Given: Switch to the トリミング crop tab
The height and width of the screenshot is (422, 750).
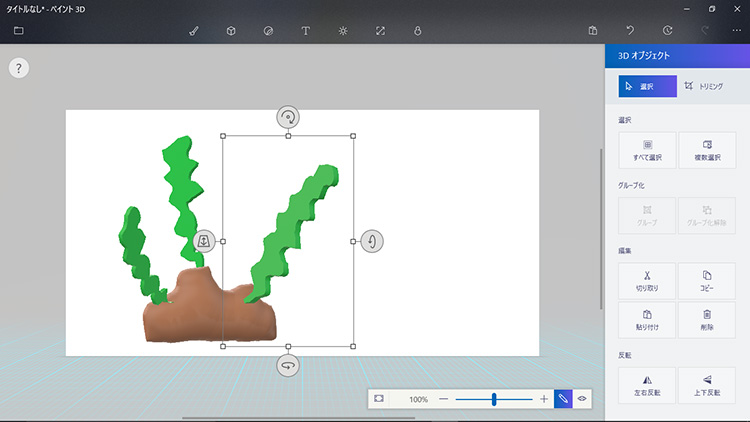Looking at the screenshot, I should tap(704, 87).
